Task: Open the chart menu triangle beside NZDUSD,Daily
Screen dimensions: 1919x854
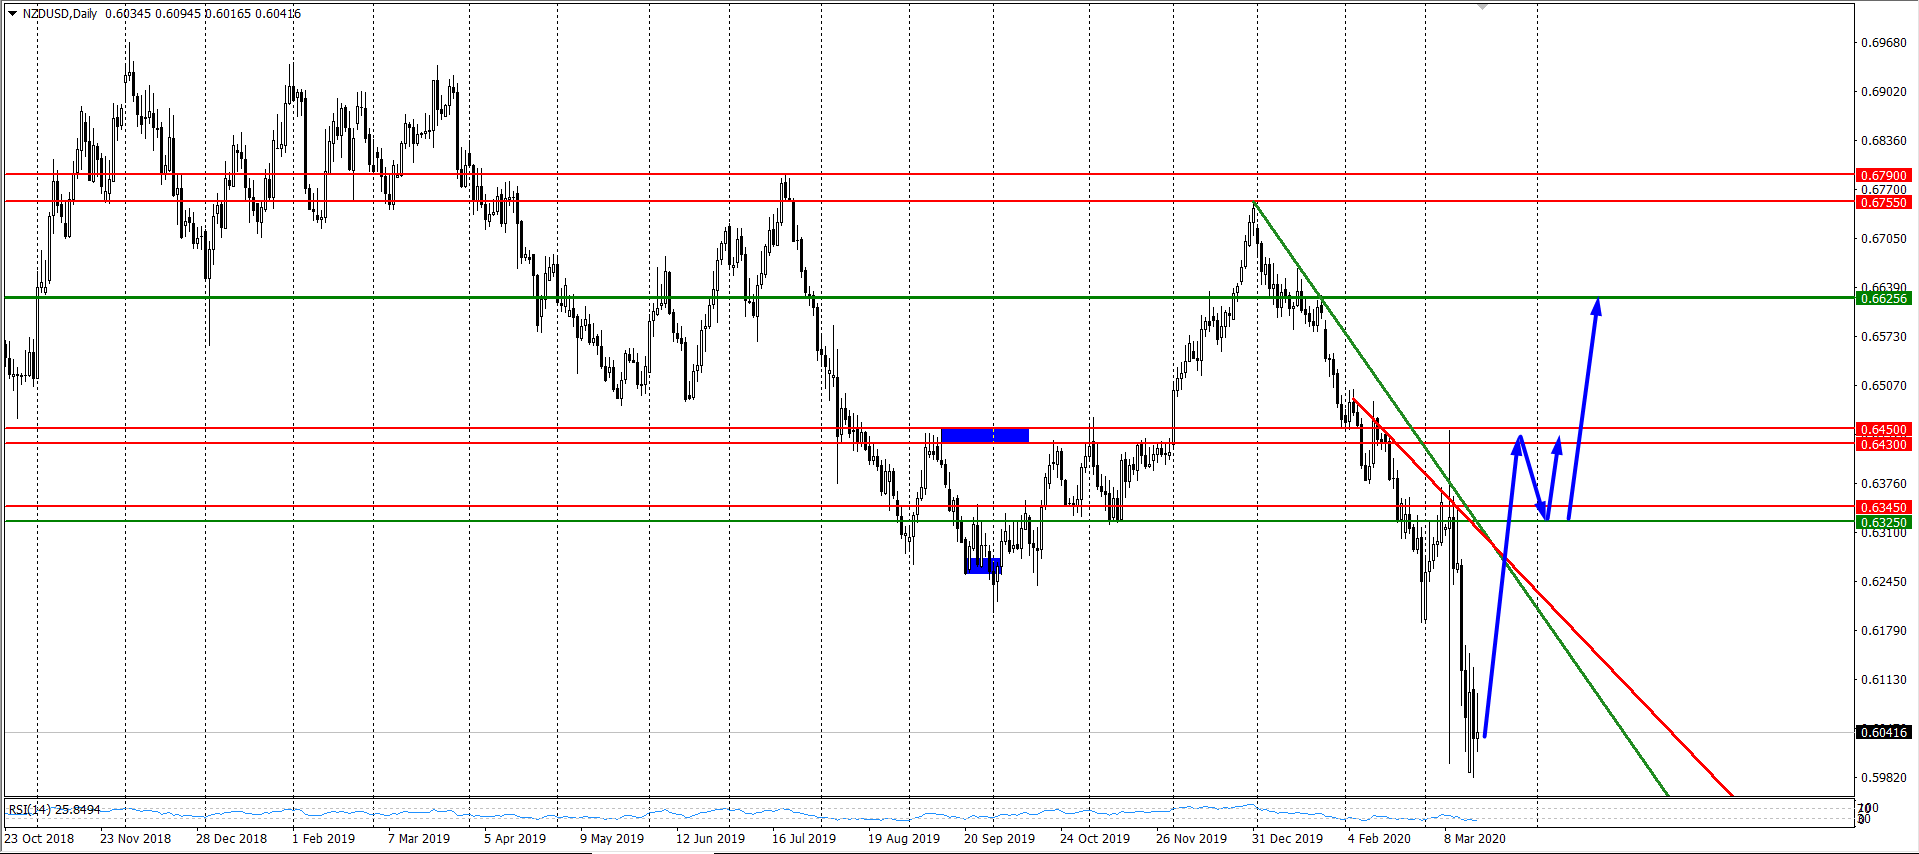Action: (x=12, y=14)
